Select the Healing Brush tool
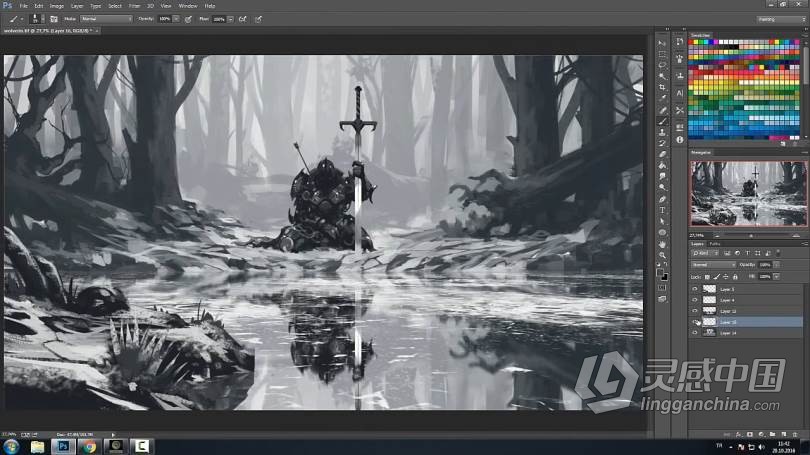 (662, 110)
